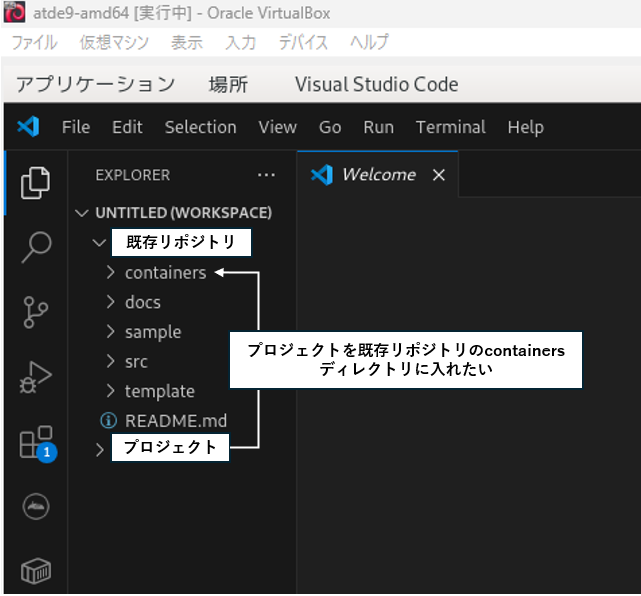
Task: Open Run and Debug view icon
Action: coord(35,377)
